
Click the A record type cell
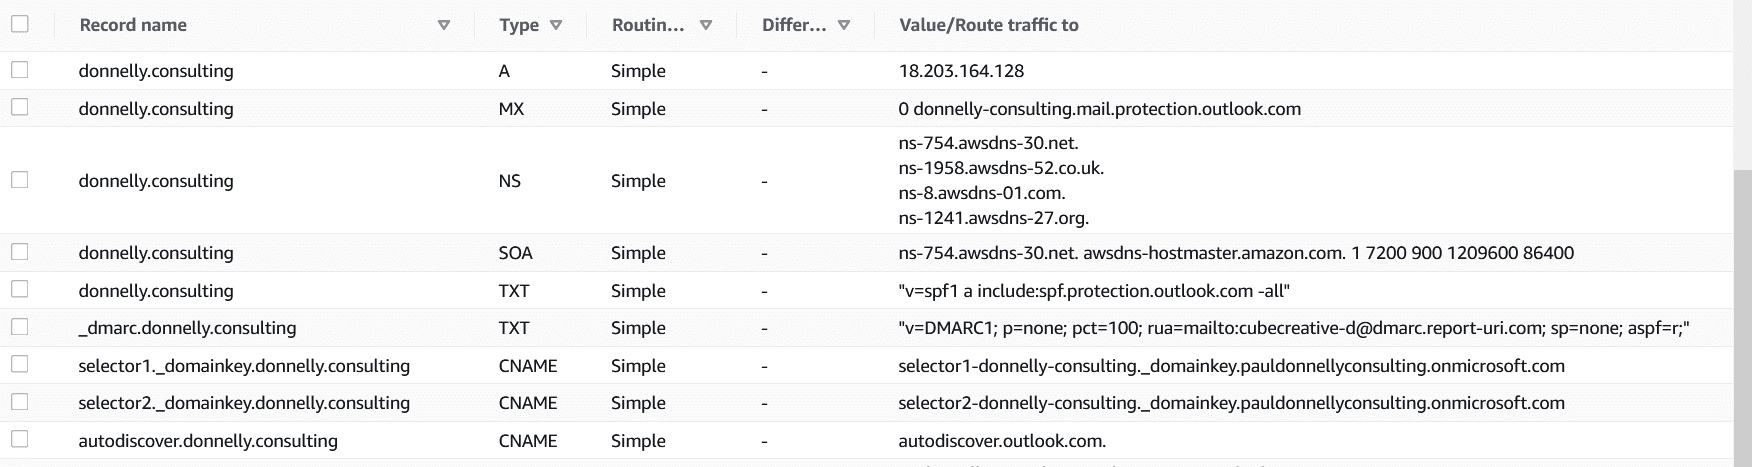point(505,71)
